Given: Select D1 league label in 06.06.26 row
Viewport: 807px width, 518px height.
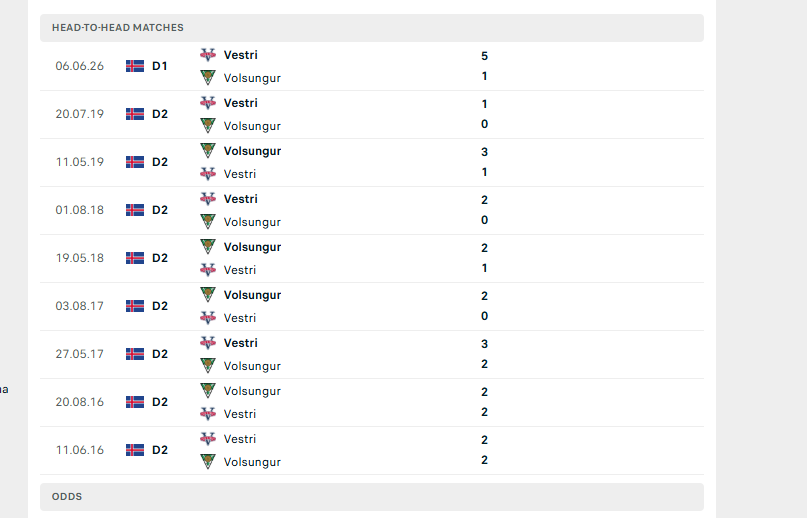Looking at the screenshot, I should [x=160, y=66].
